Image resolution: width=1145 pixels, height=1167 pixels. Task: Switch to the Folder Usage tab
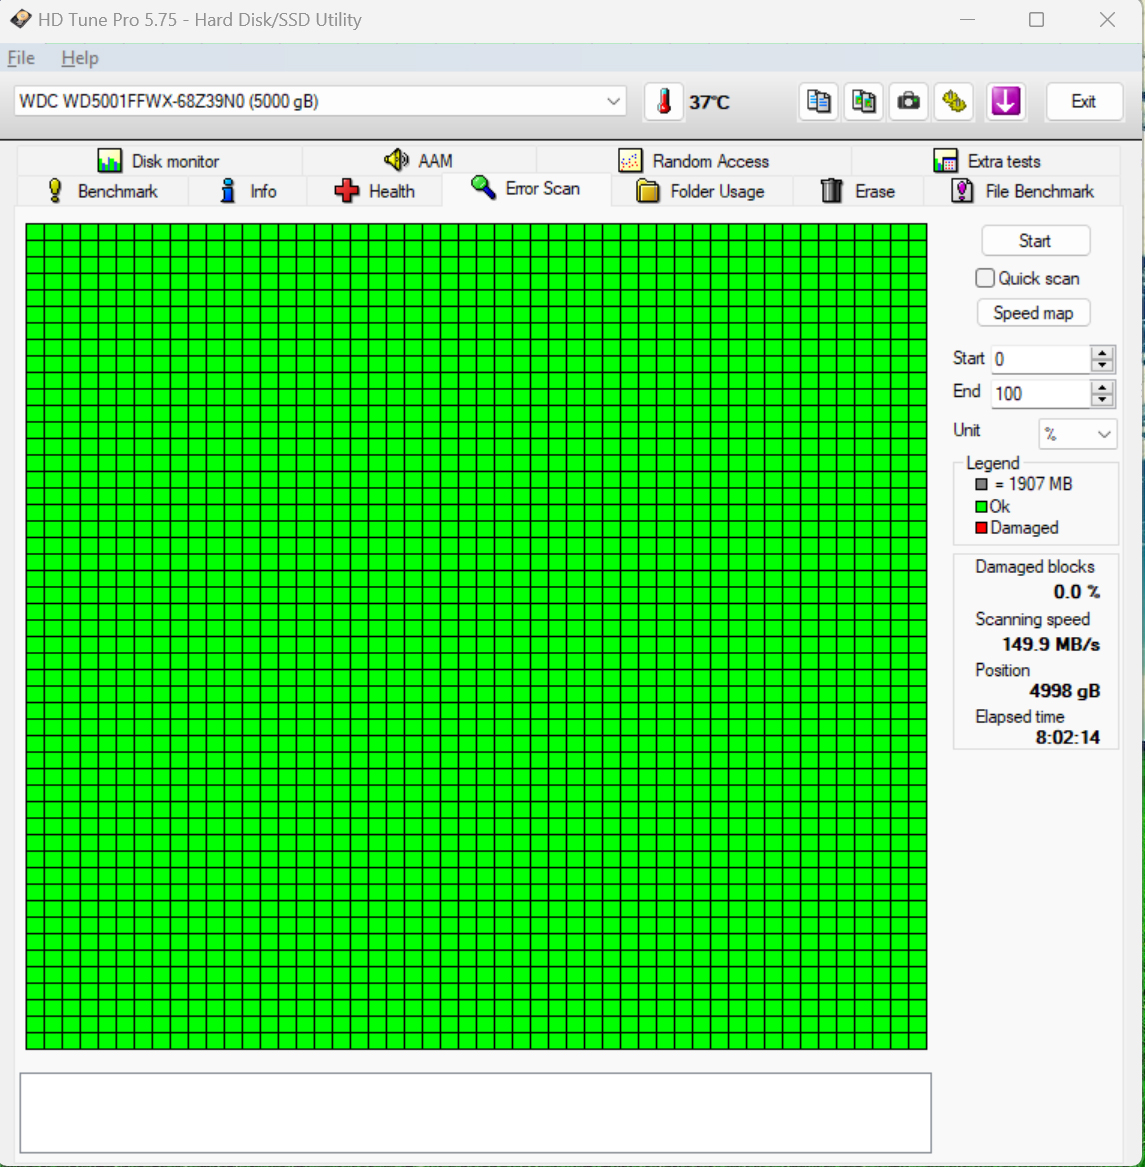point(701,191)
